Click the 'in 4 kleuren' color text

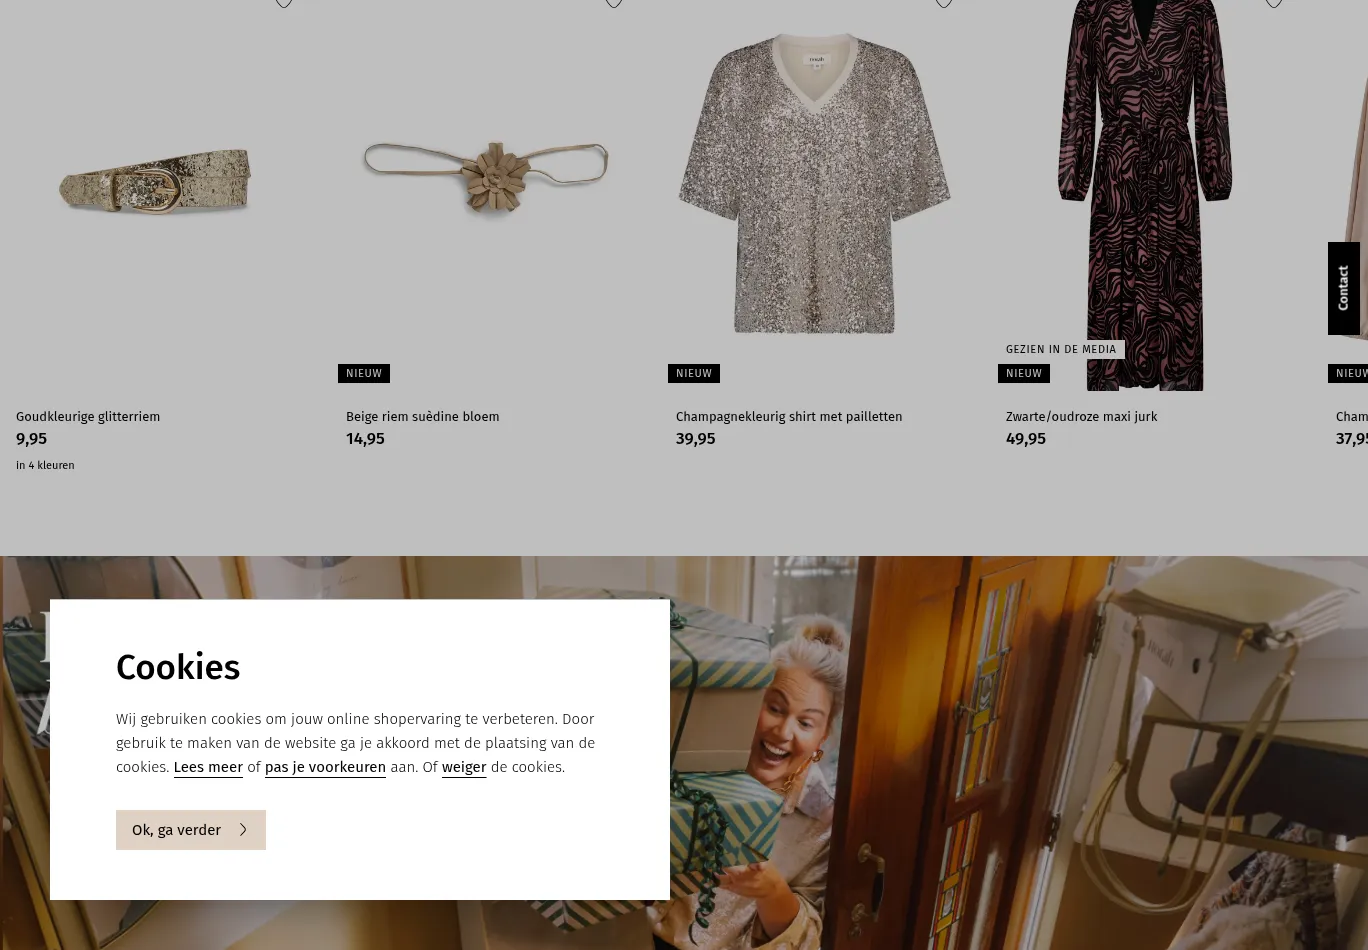pos(45,465)
